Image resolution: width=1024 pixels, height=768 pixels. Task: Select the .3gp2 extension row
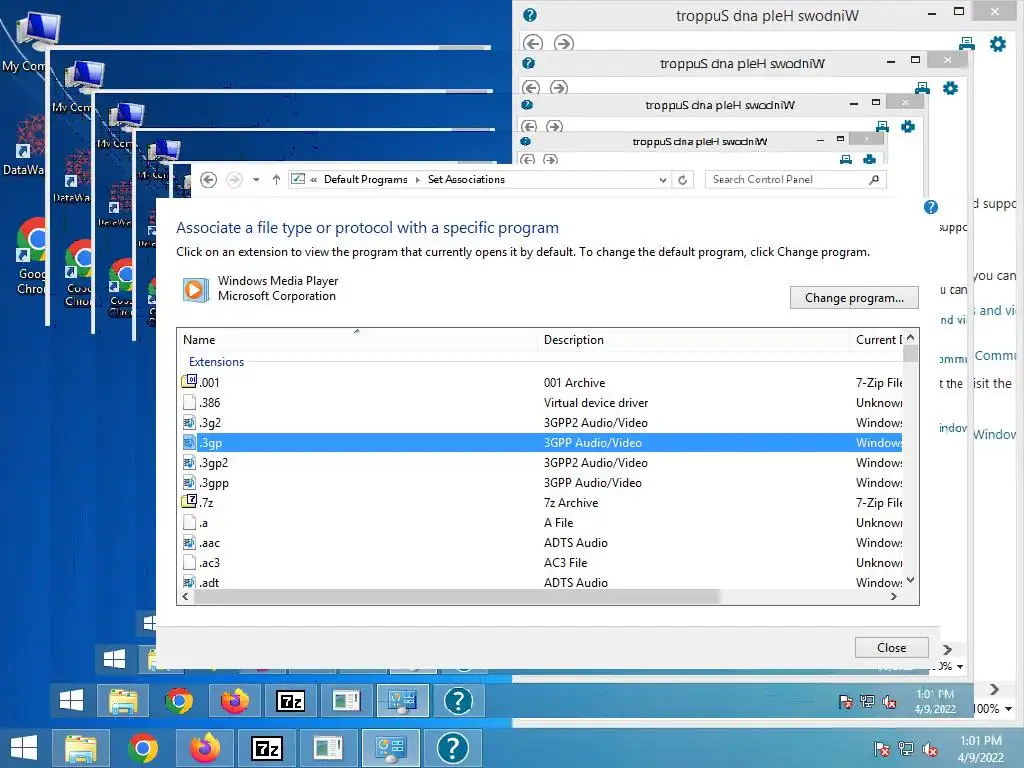point(540,463)
